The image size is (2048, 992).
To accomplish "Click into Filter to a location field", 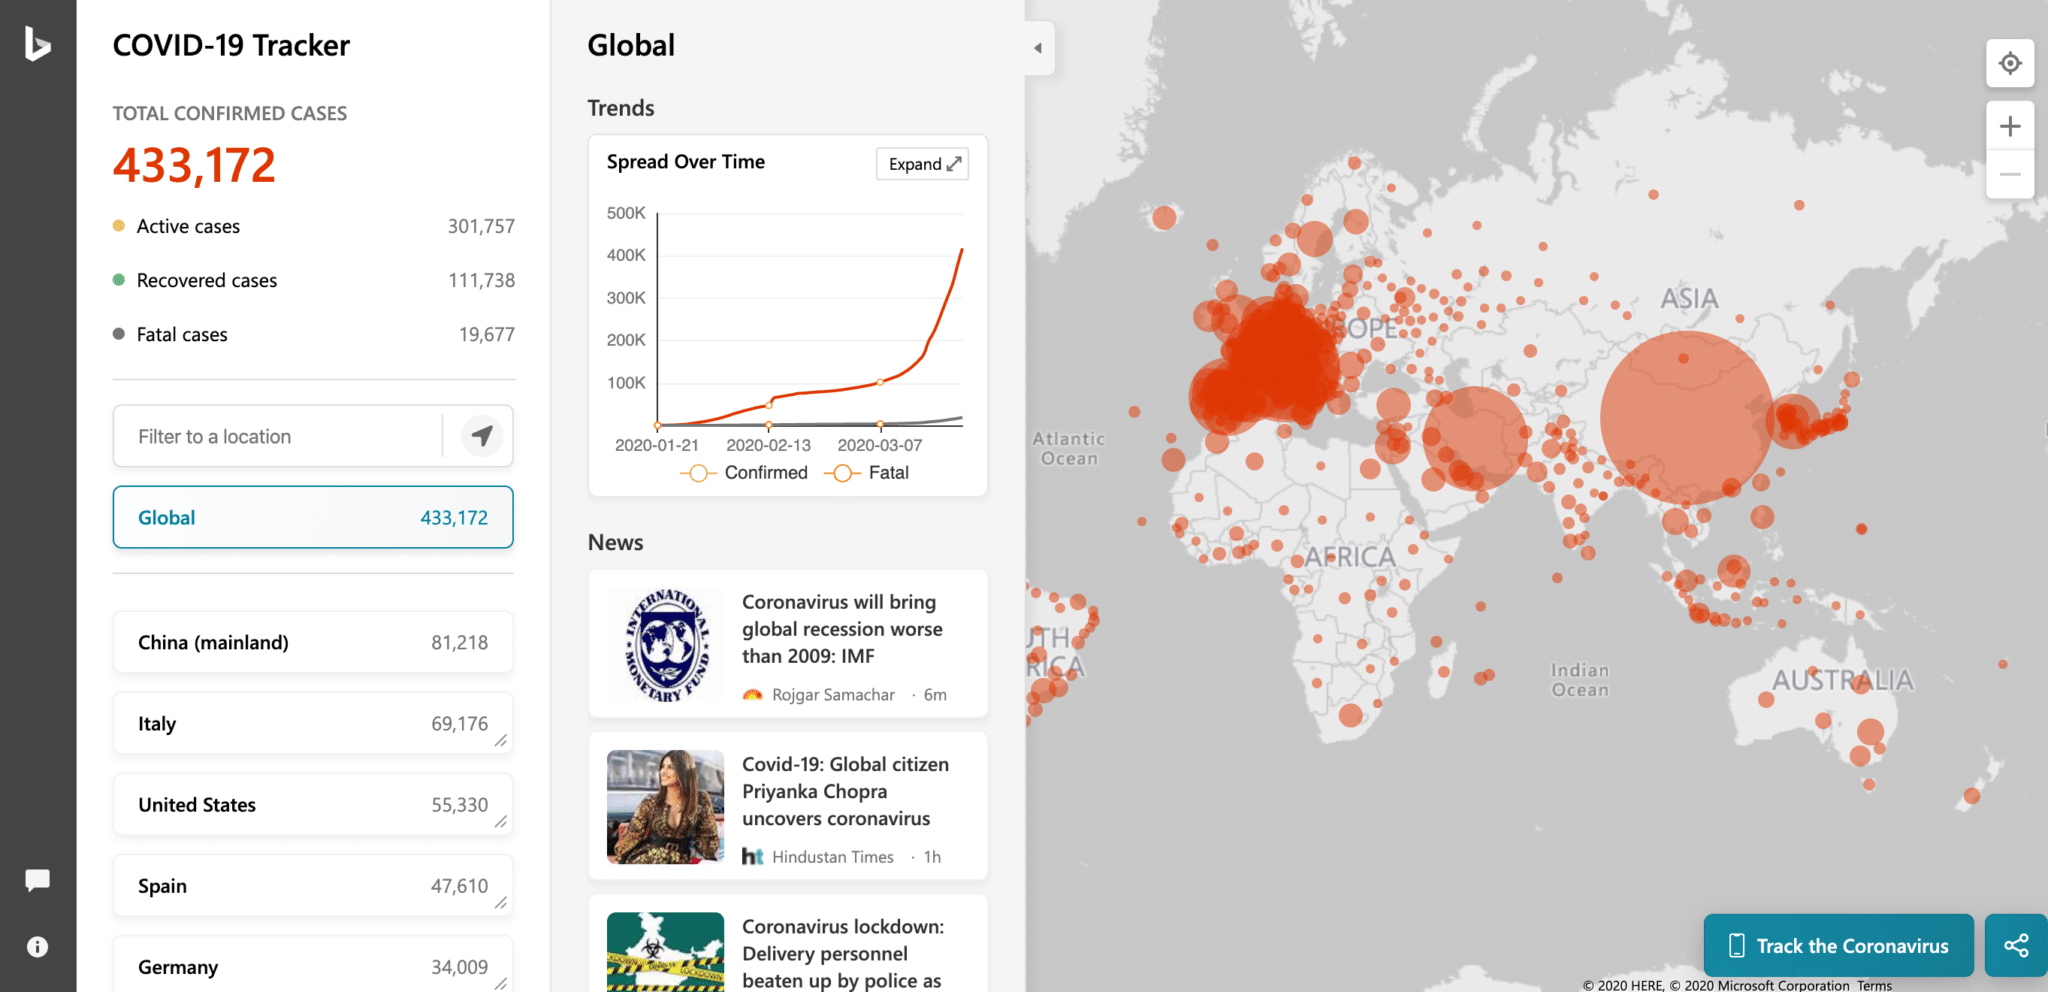I will 278,436.
